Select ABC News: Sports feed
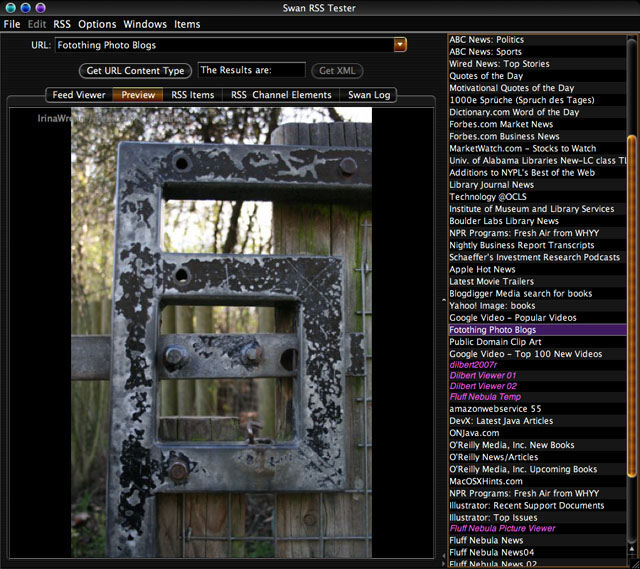Screen dimensions: 640x569 coord(537,52)
